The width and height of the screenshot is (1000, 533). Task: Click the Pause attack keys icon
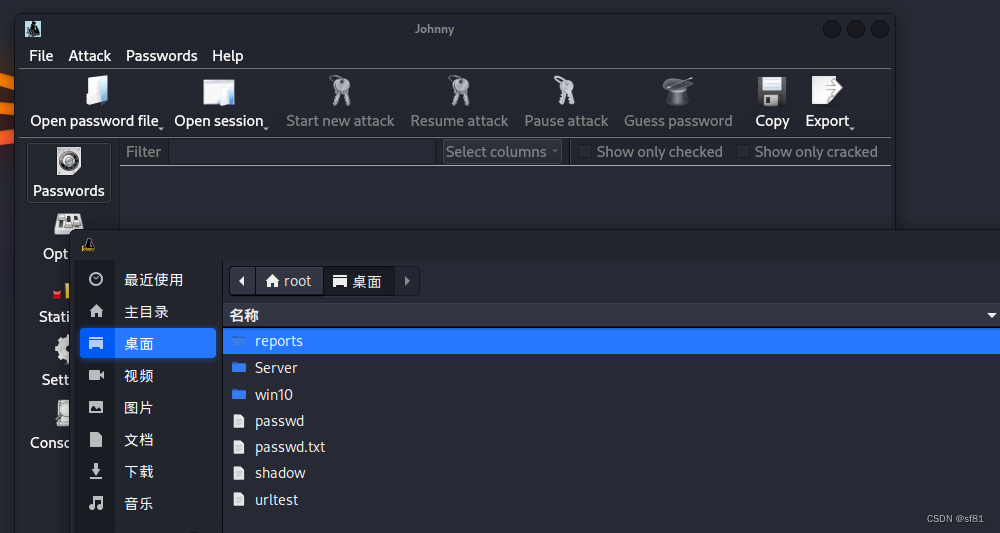(566, 91)
